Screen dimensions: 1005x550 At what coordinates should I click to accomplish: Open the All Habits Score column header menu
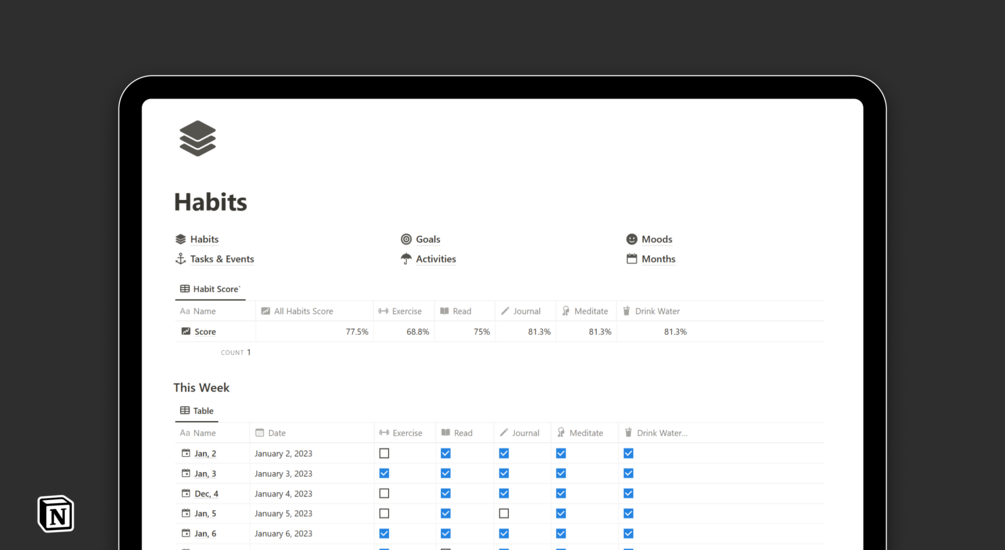(x=315, y=311)
